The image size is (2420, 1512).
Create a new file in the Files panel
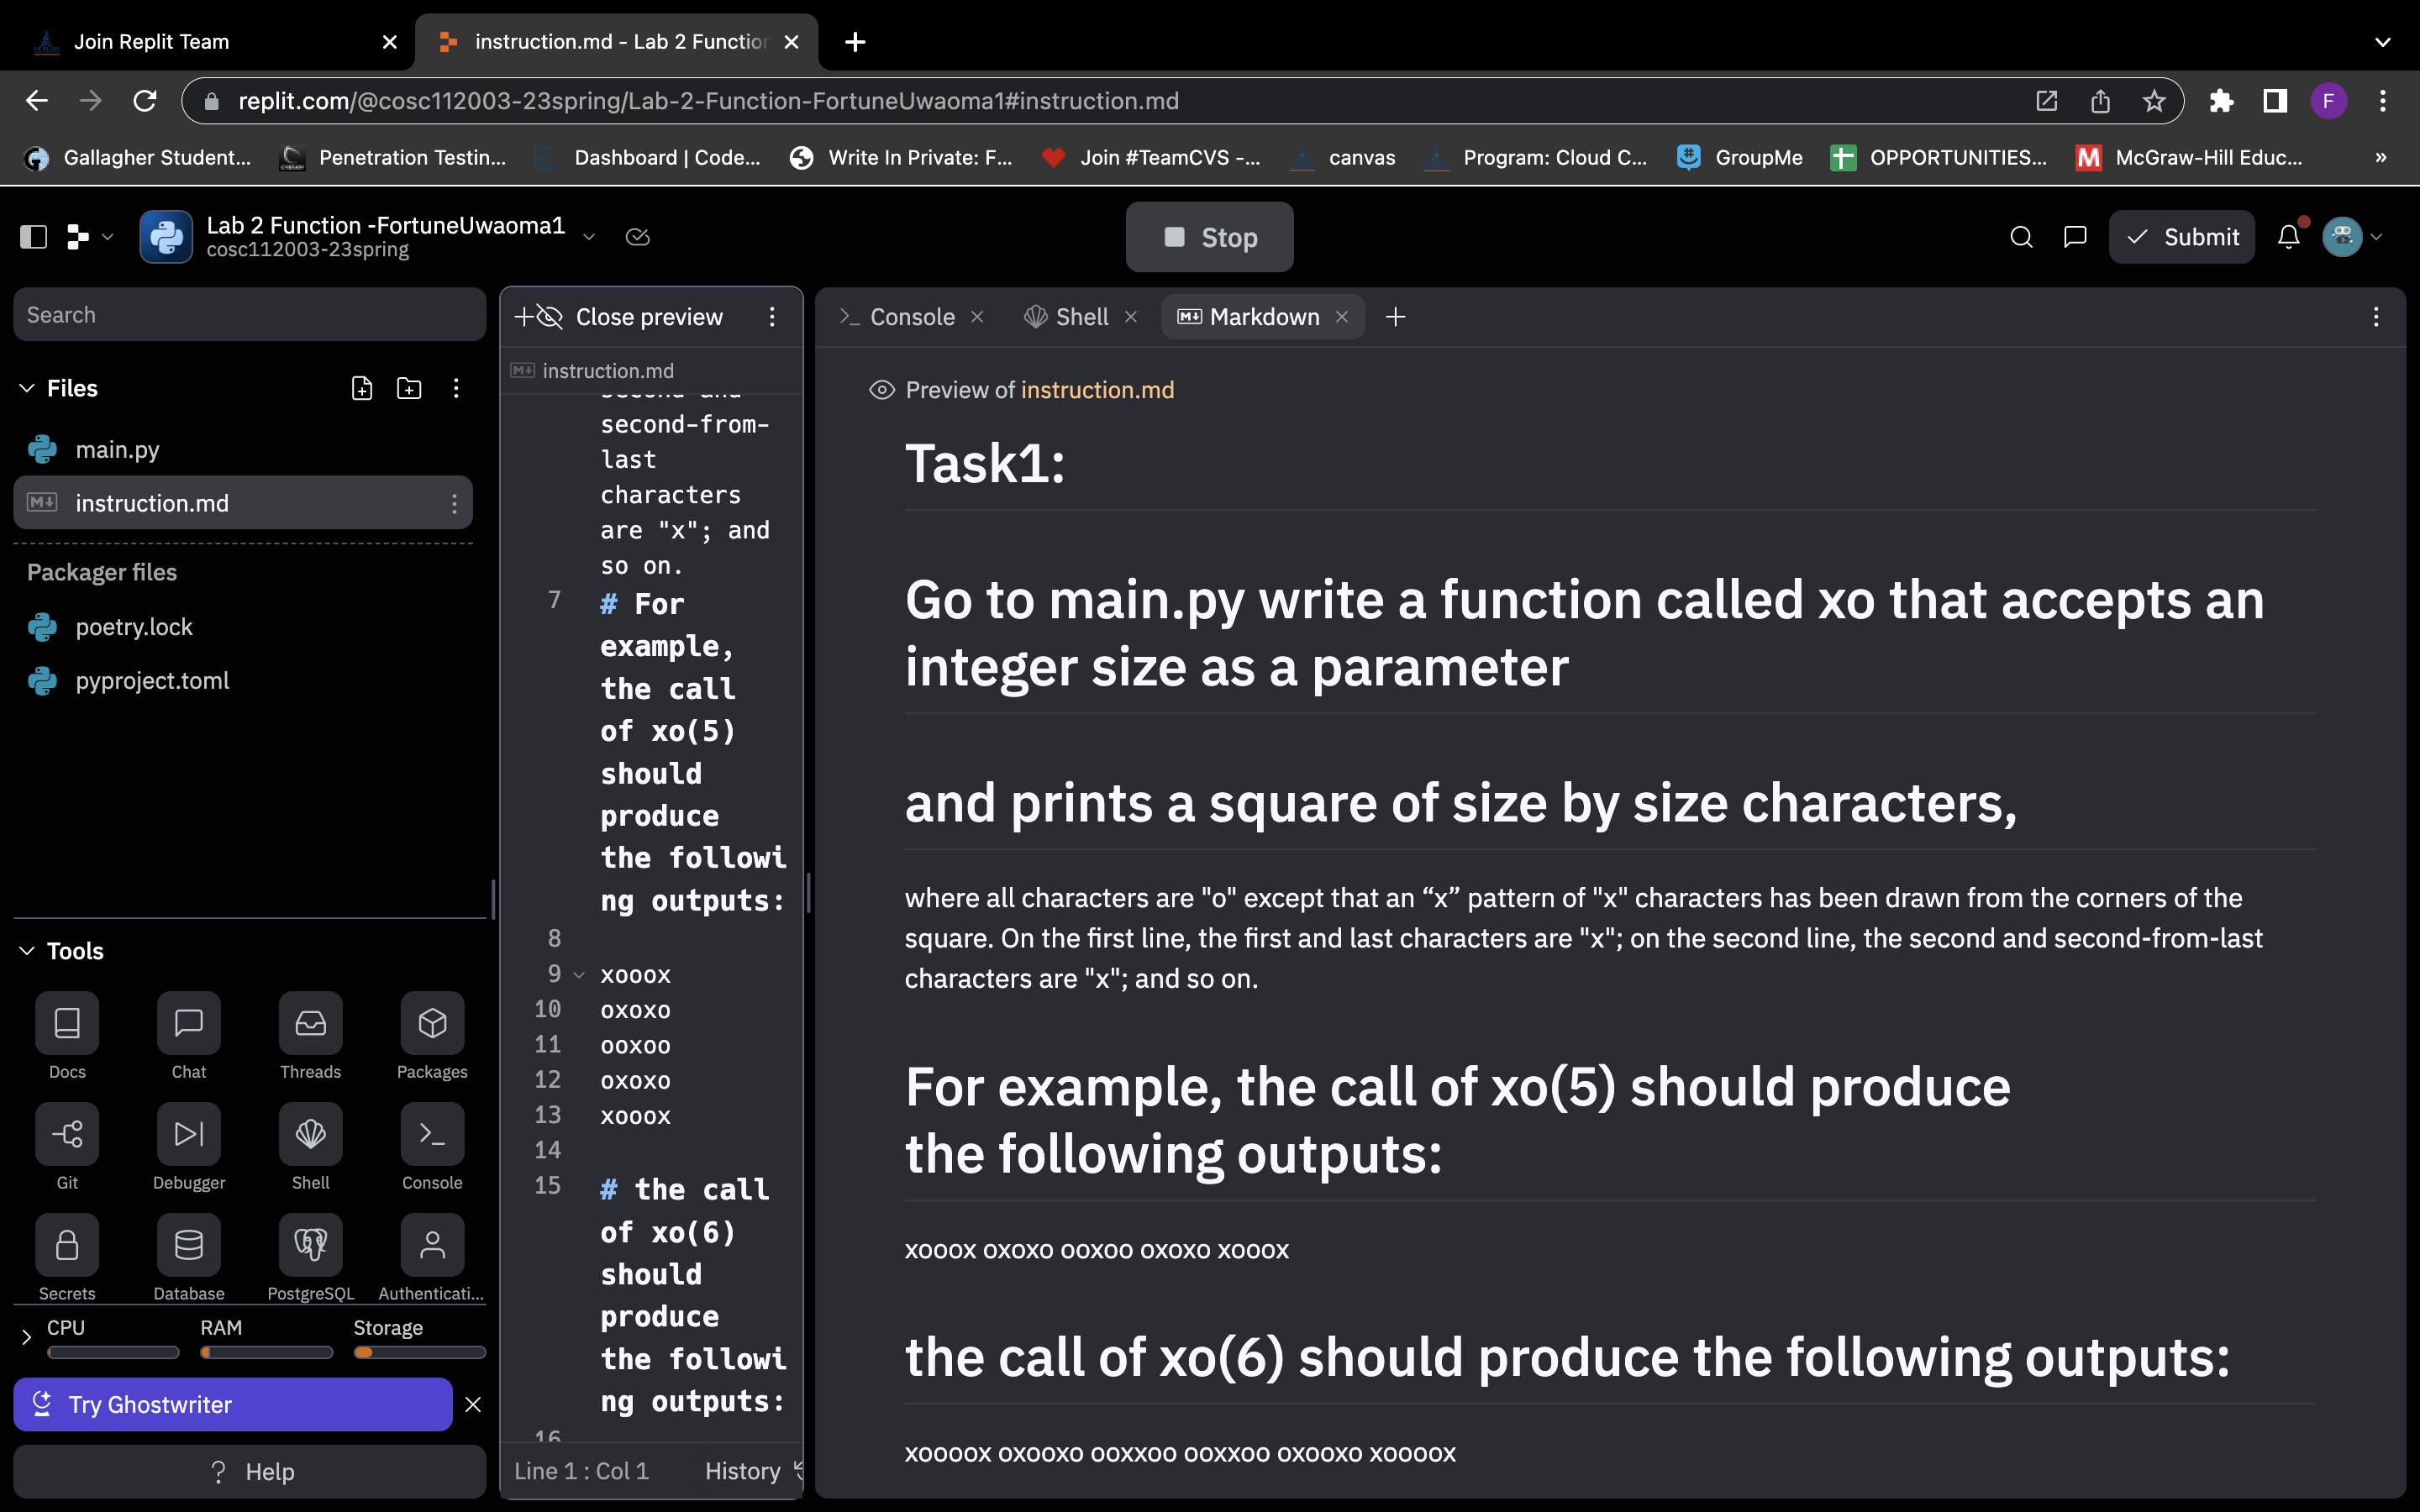pos(361,388)
